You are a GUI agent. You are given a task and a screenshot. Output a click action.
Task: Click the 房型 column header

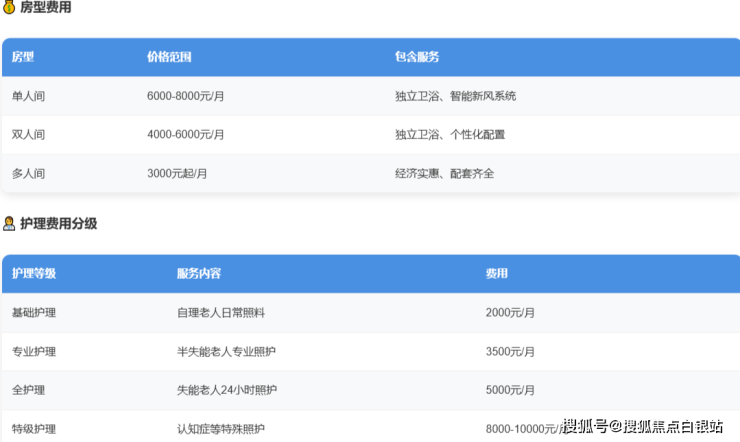[23, 57]
